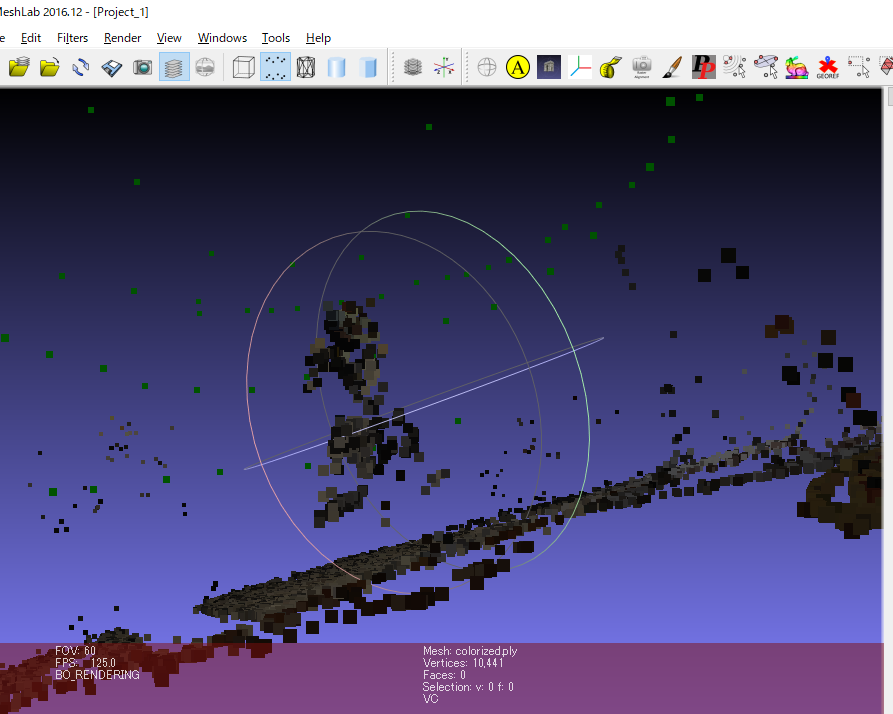Open the Edit menu
Screen dimensions: 893x714
(31, 38)
